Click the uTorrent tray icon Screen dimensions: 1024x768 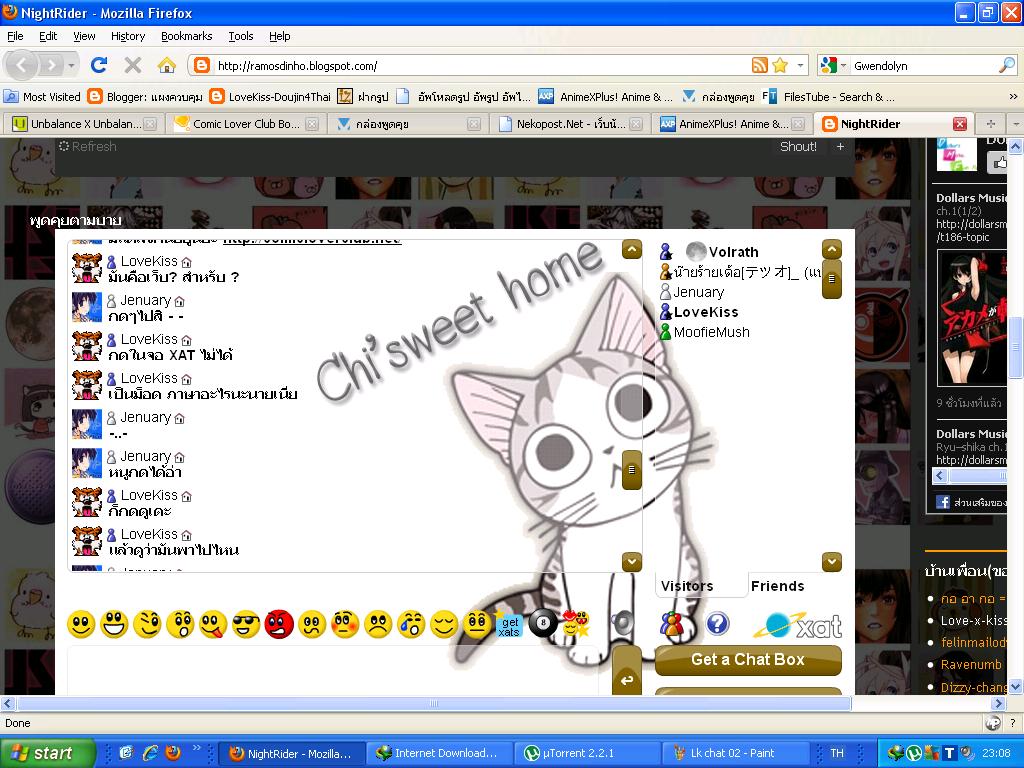pyautogui.click(x=914, y=753)
